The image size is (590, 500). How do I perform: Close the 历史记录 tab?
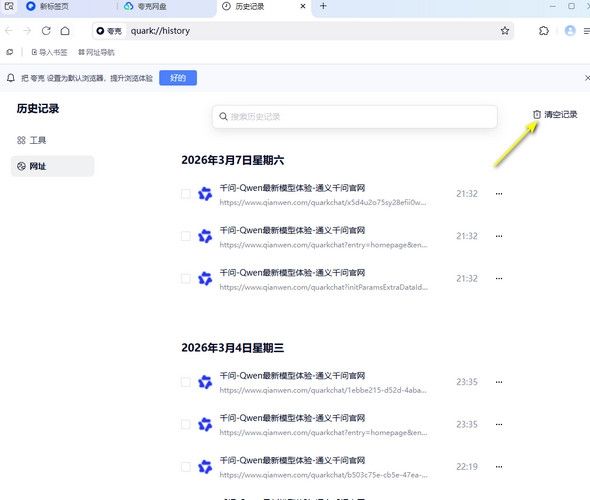click(303, 6)
